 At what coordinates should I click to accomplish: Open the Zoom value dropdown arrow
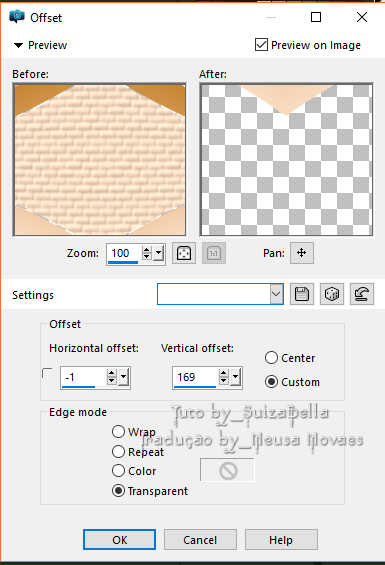point(159,253)
